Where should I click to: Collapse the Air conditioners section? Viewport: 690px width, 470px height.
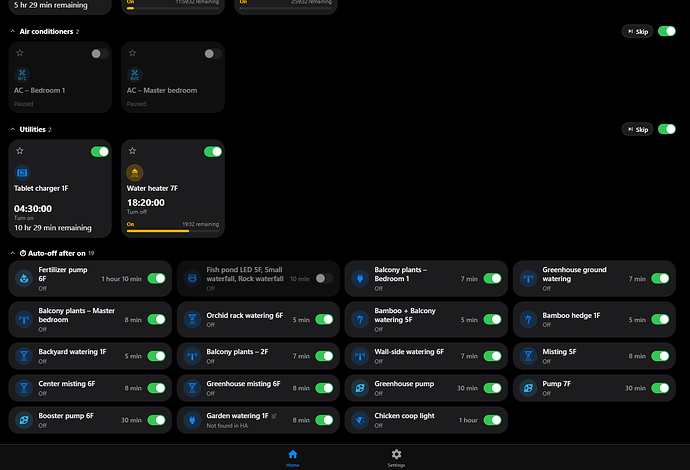point(13,31)
